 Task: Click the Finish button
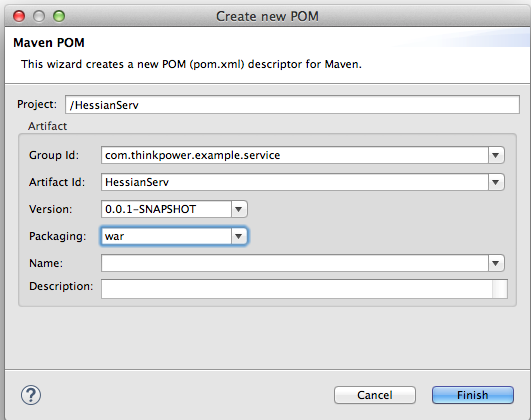[473, 395]
